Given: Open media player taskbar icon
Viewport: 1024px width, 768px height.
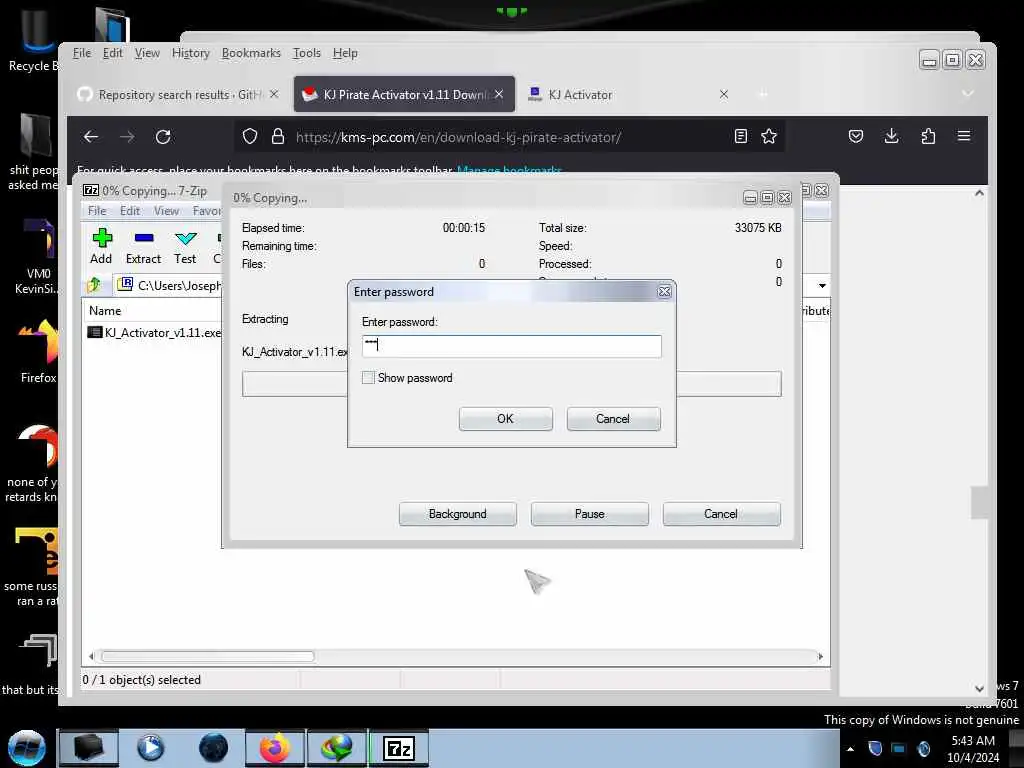Looking at the screenshot, I should click(151, 748).
